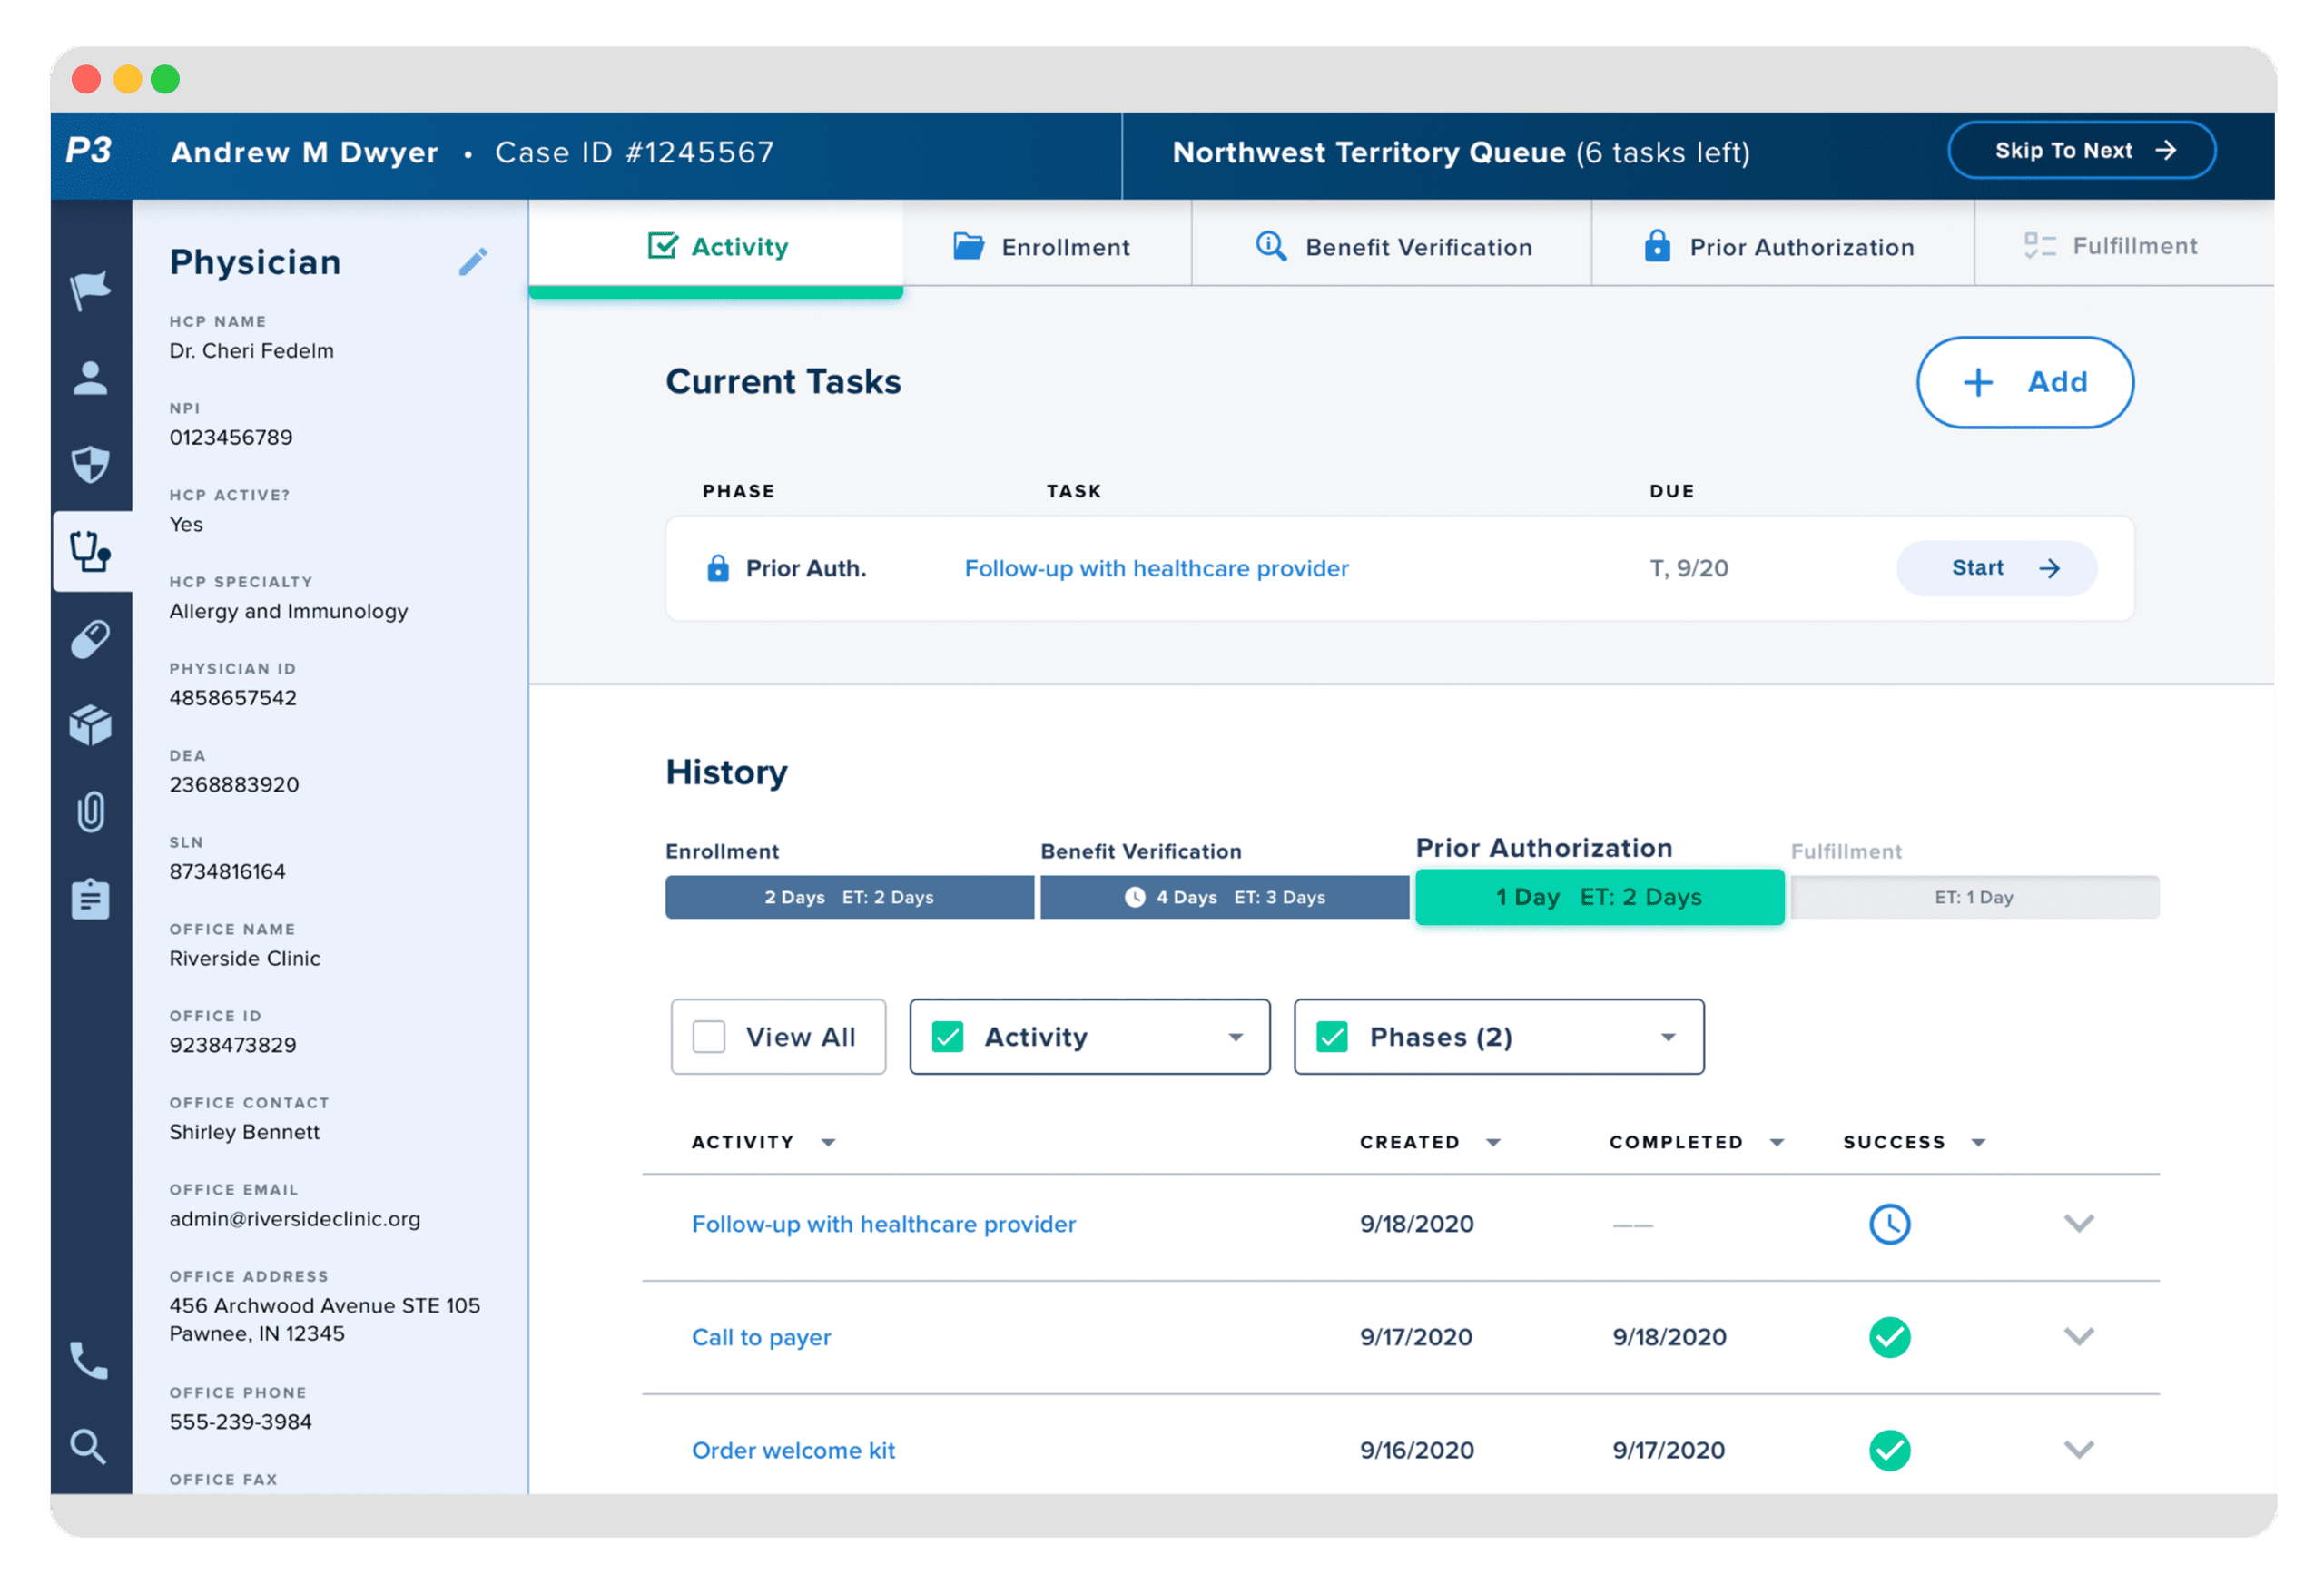Select the Prior Authorization 1 Day phase bar

[1600, 897]
